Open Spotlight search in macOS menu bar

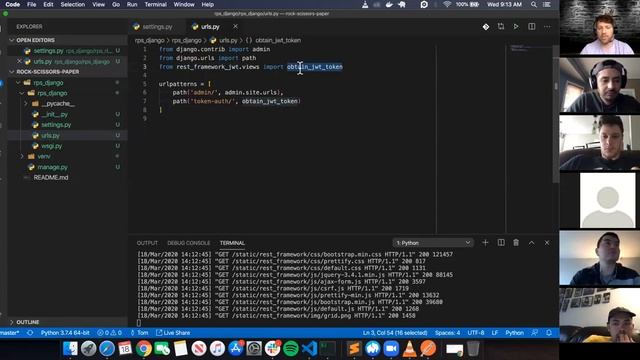(x=533, y=4)
